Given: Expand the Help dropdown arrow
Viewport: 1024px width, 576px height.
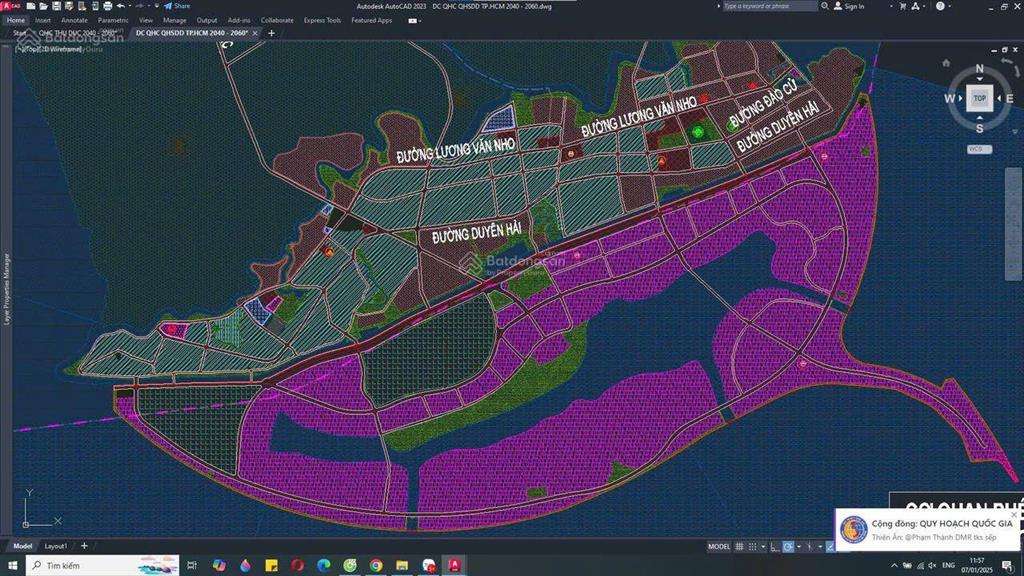Looking at the screenshot, I should (951, 6).
